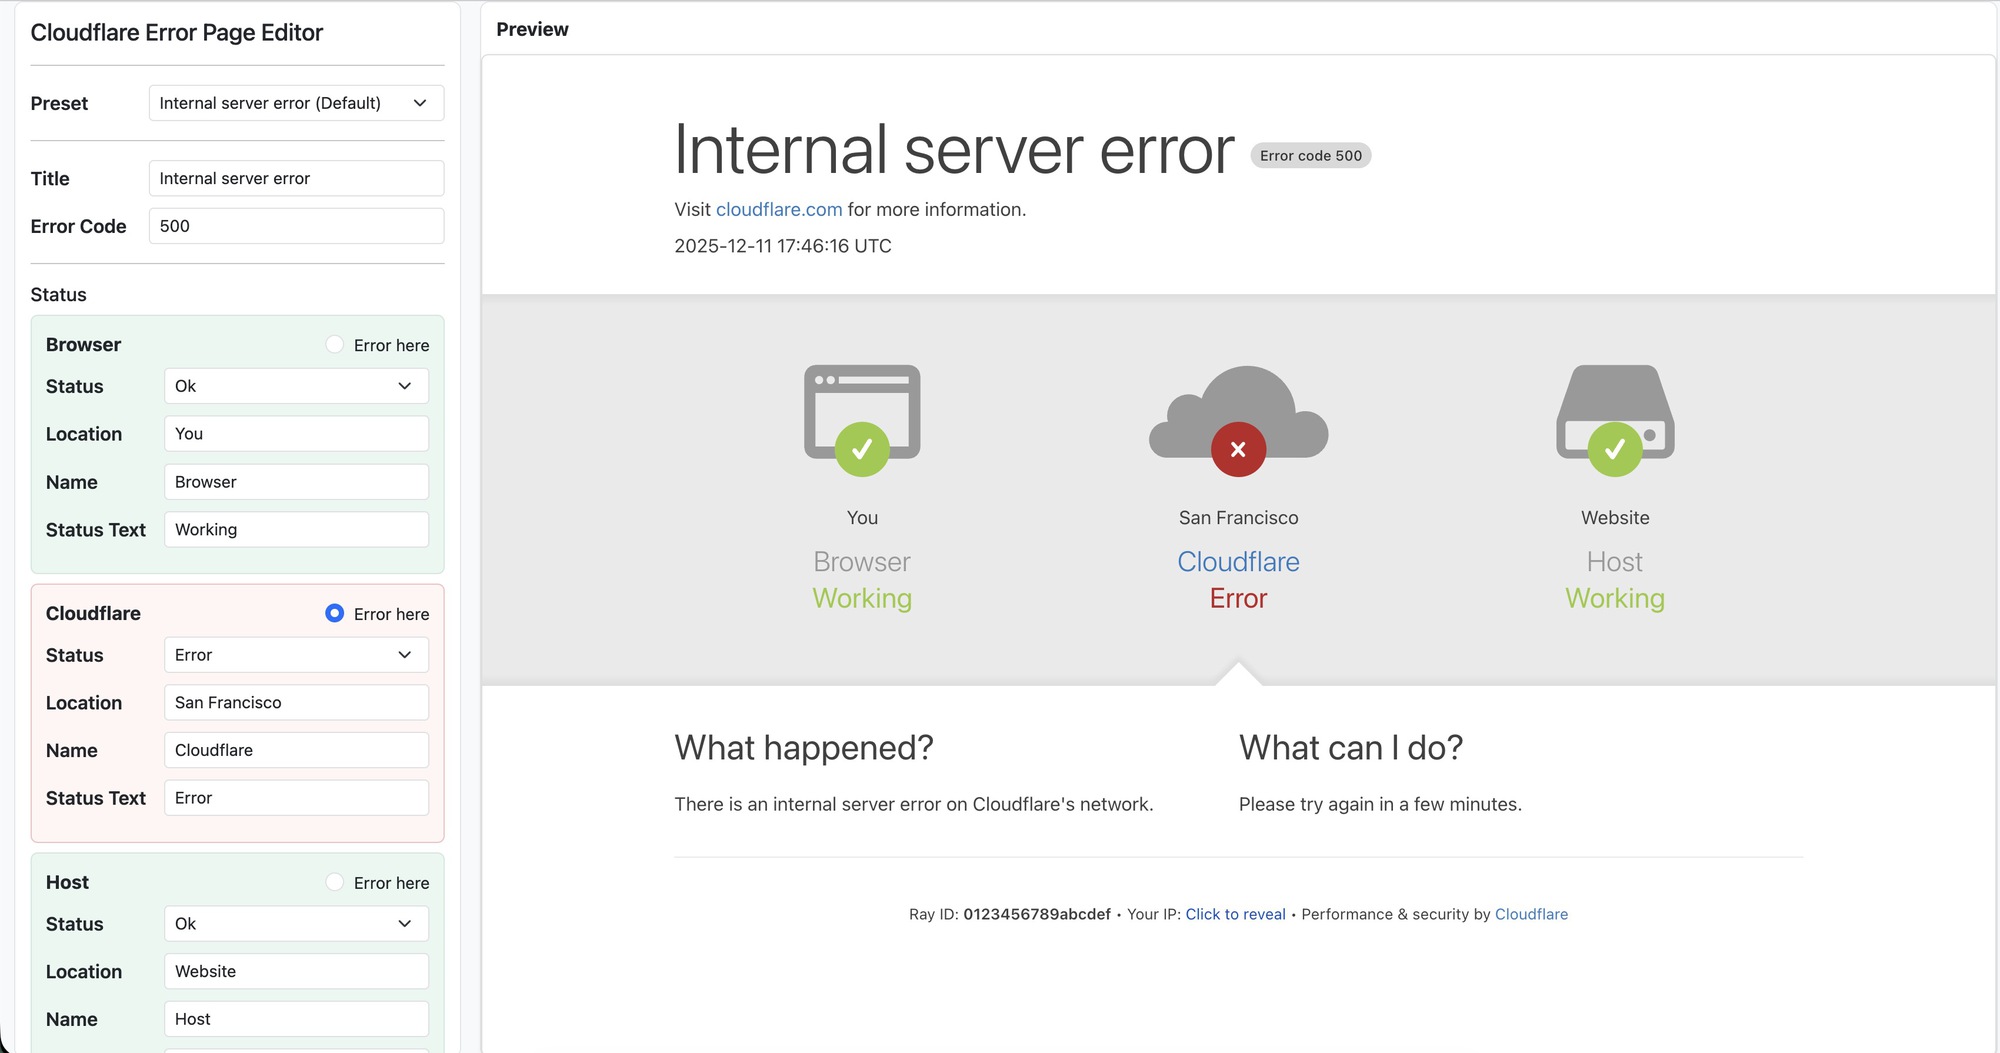Switch to the Preview header area
Viewport: 2000px width, 1053px height.
click(532, 29)
